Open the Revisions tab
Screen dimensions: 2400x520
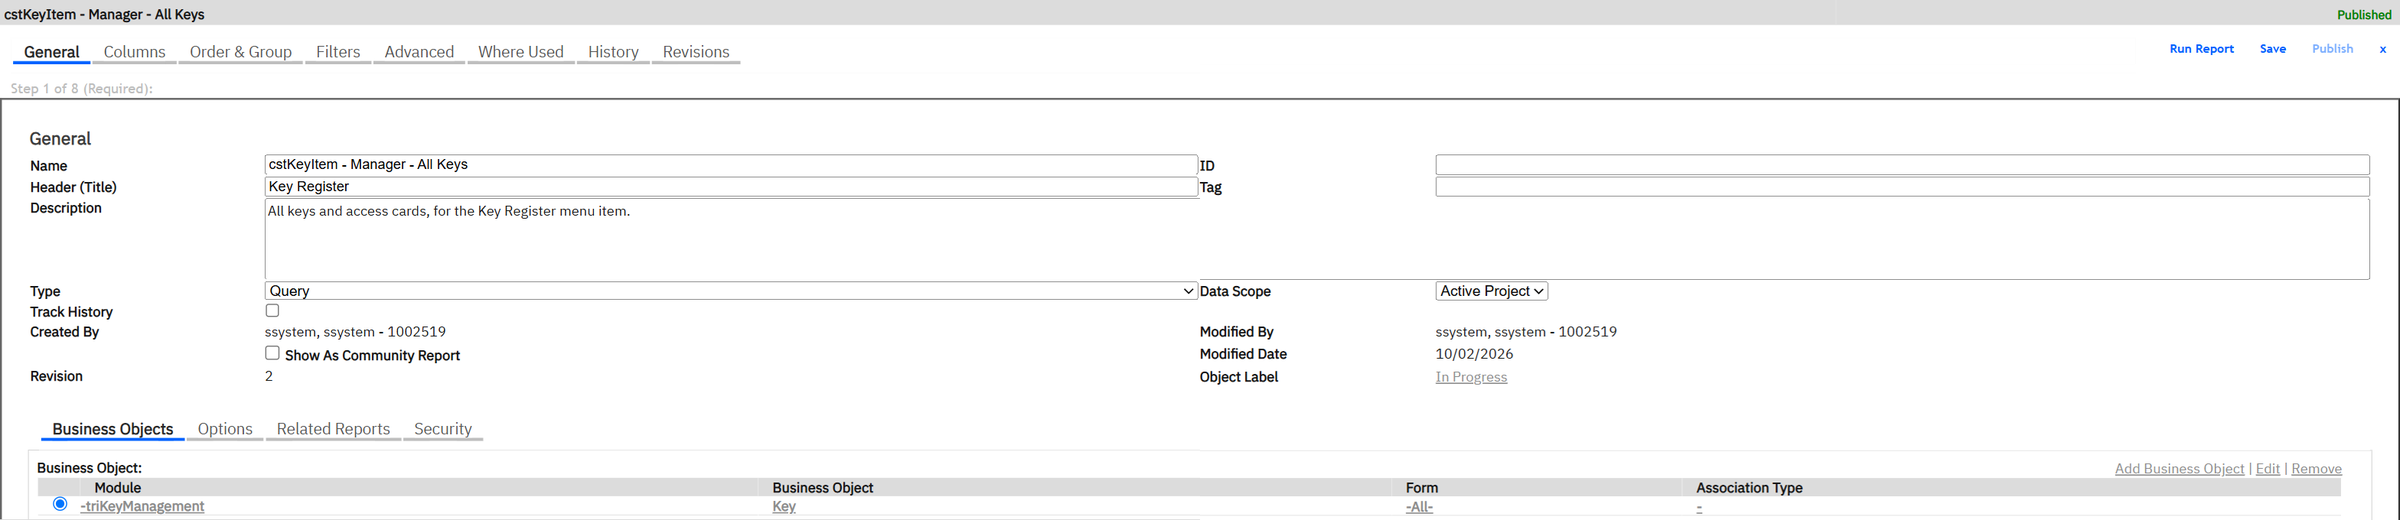click(696, 52)
